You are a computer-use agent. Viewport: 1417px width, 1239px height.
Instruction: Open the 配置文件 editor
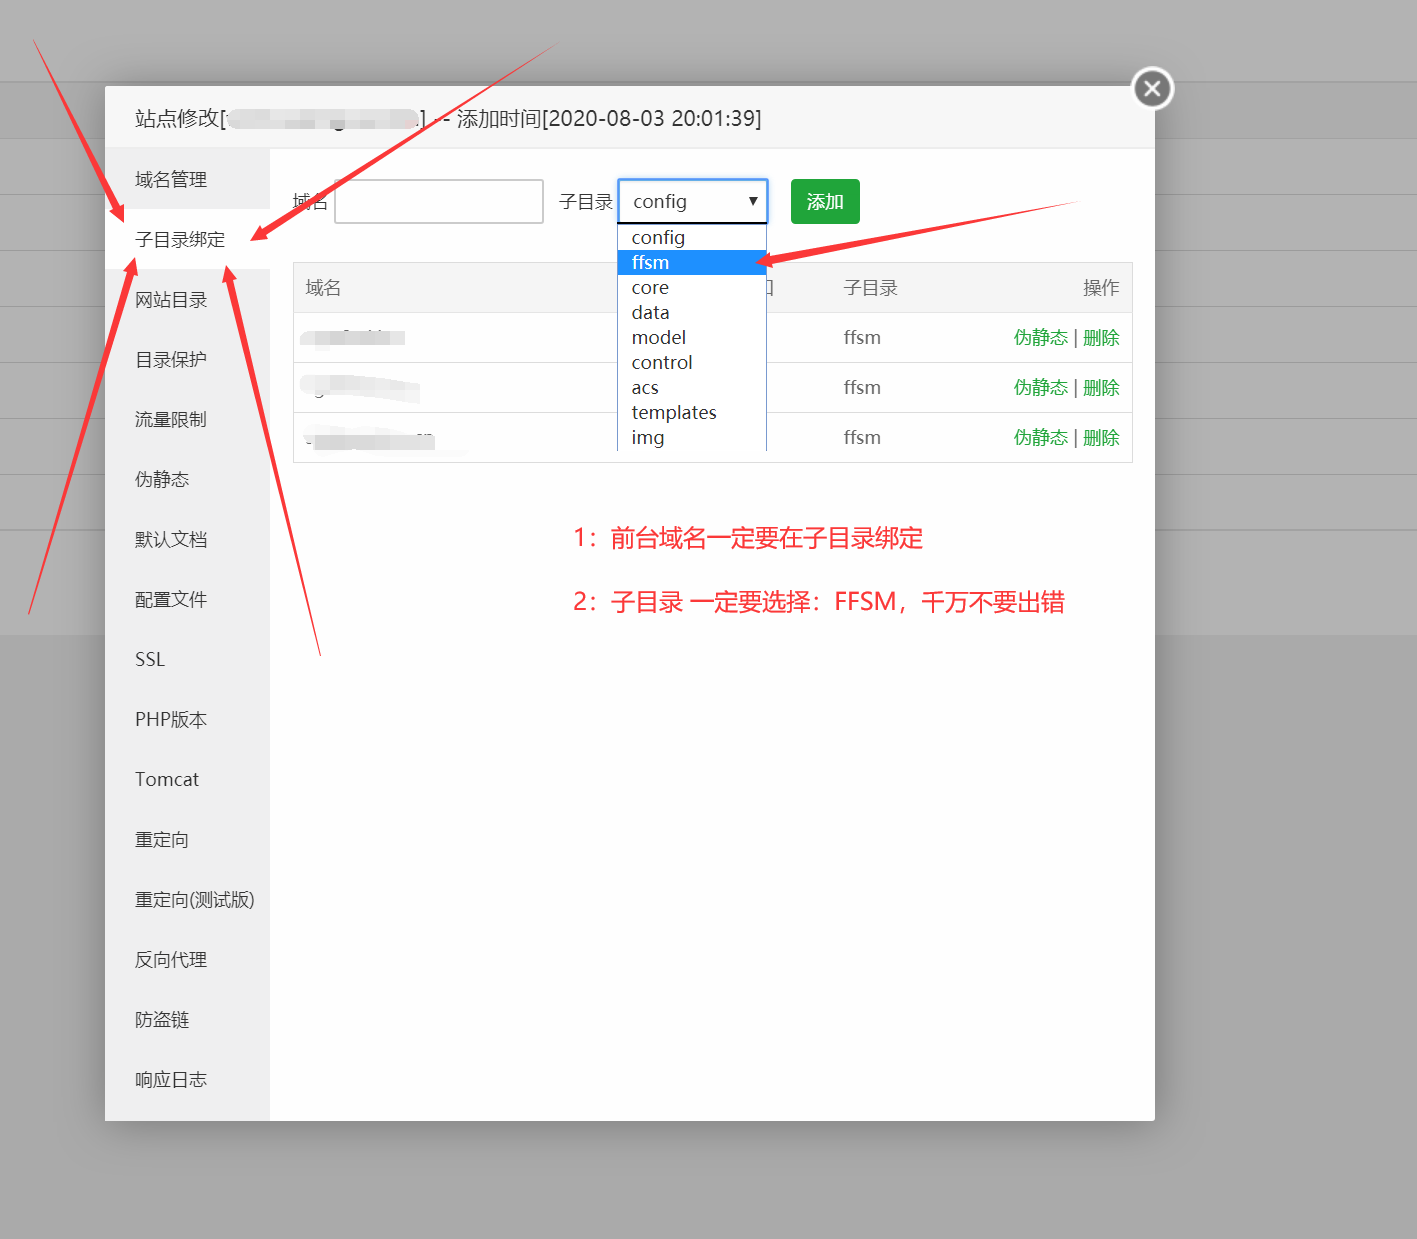pos(169,599)
